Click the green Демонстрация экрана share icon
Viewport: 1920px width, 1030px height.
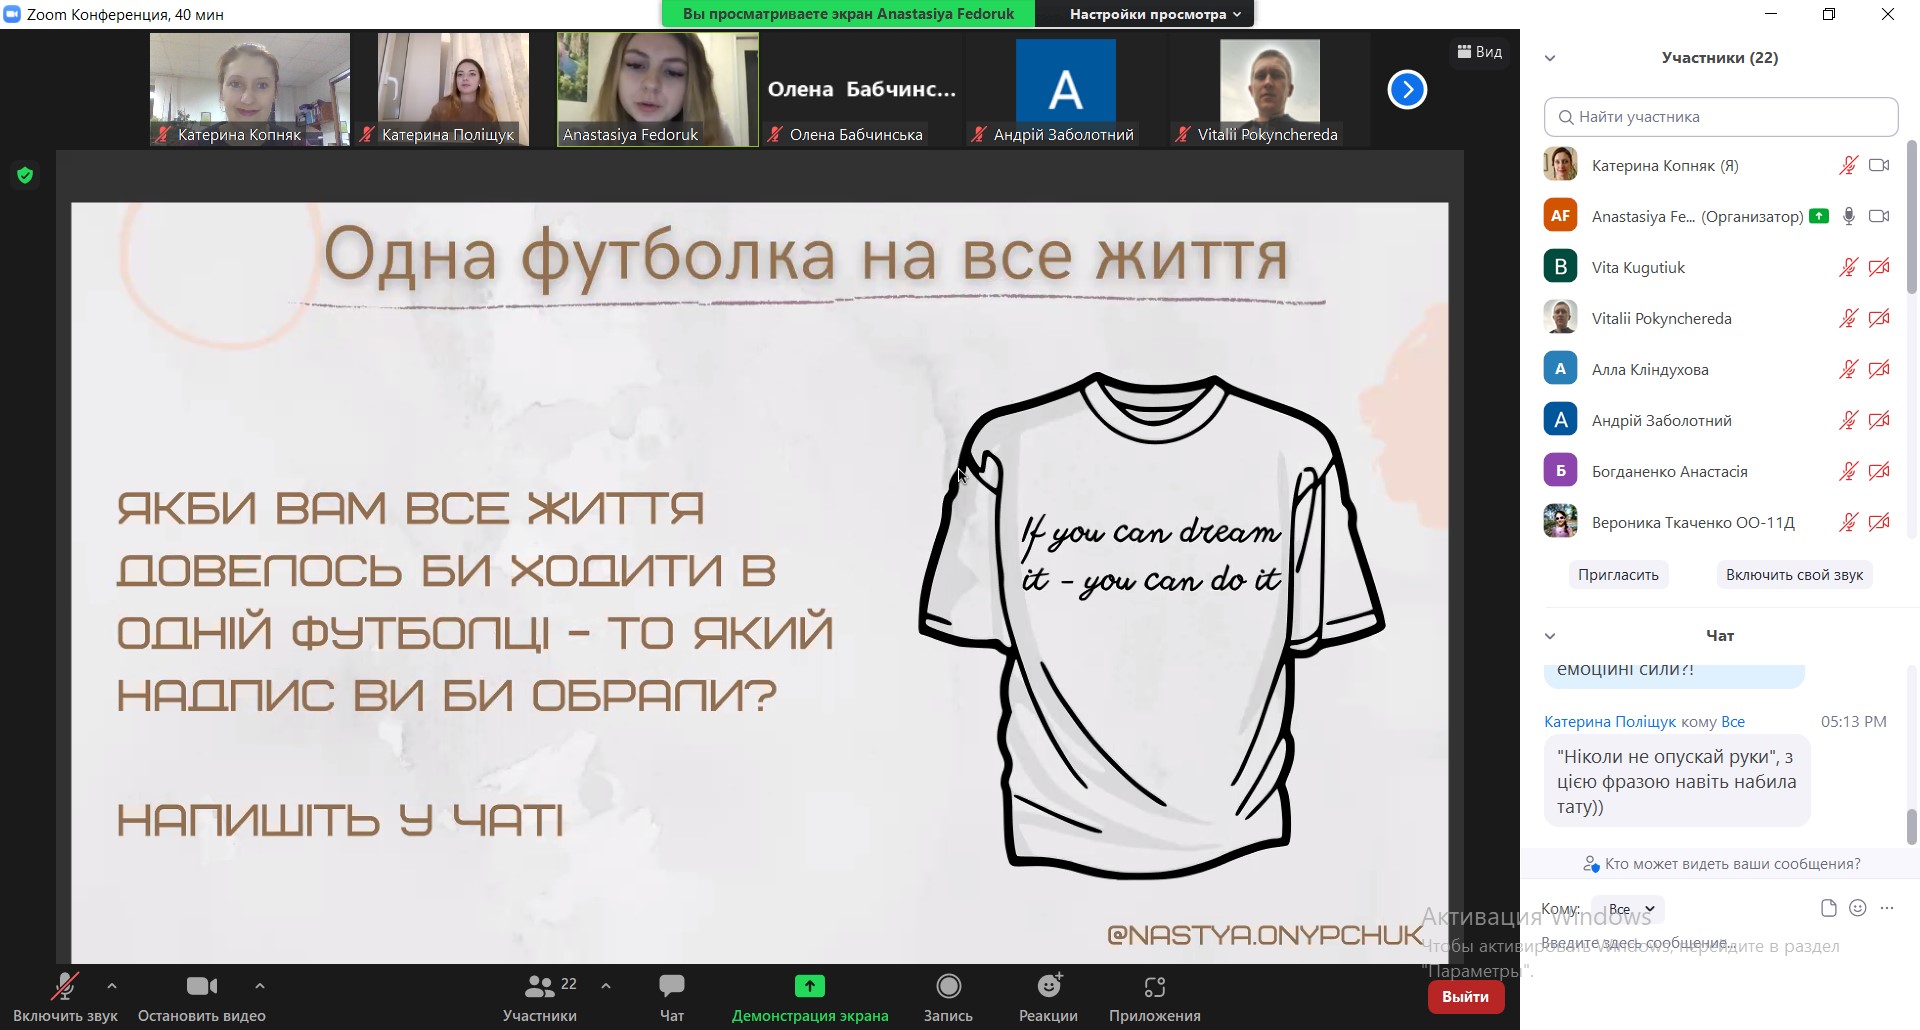tap(809, 987)
